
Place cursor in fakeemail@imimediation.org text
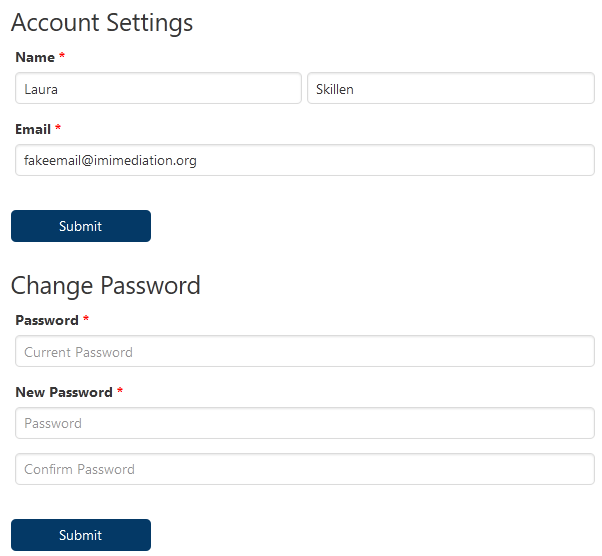click(110, 160)
